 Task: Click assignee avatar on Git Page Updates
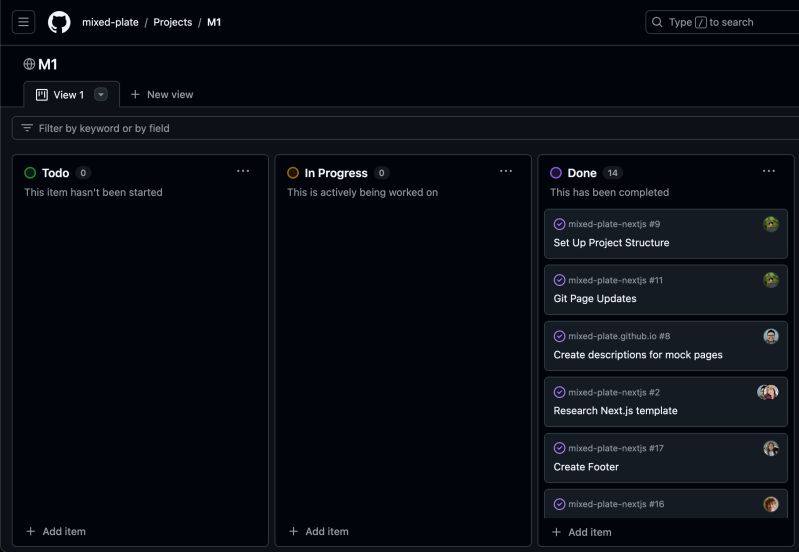click(x=771, y=280)
